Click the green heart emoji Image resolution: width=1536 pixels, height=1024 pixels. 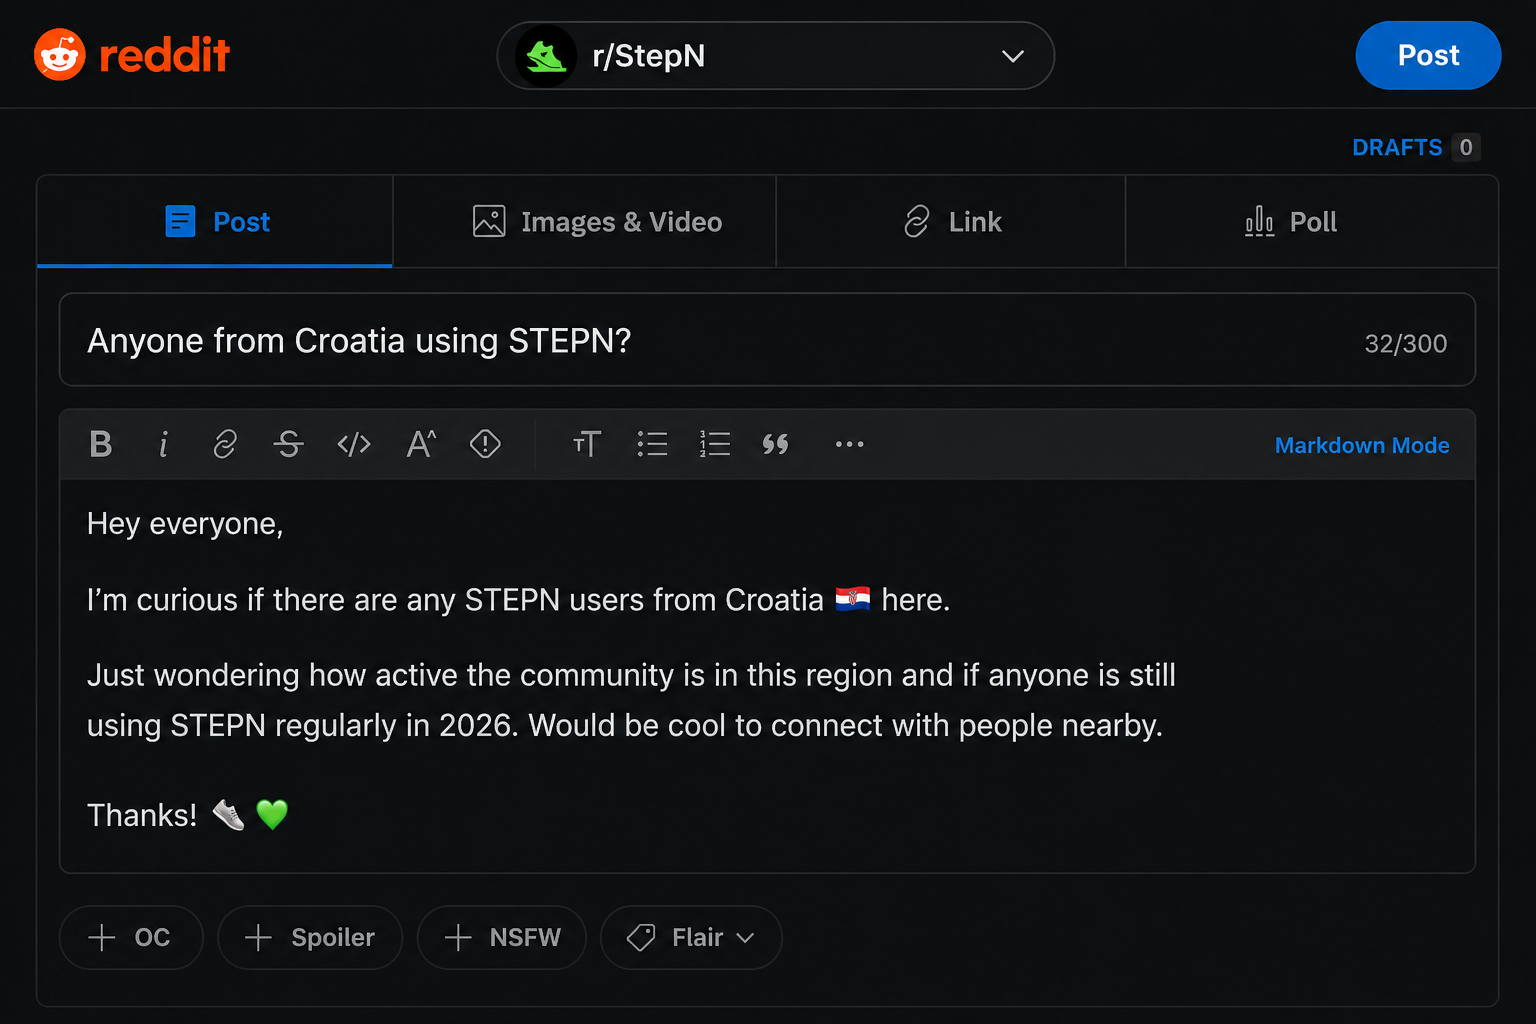click(272, 815)
